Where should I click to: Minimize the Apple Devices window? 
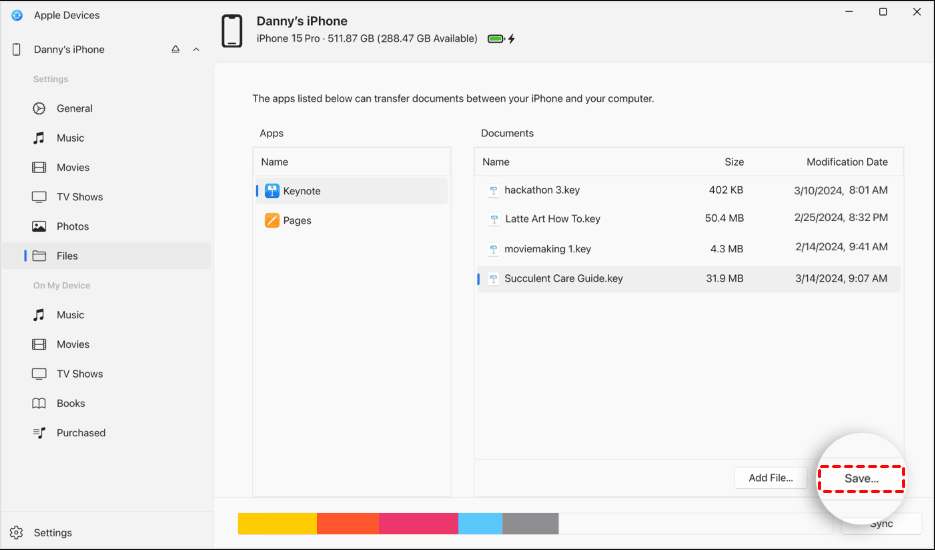point(849,12)
